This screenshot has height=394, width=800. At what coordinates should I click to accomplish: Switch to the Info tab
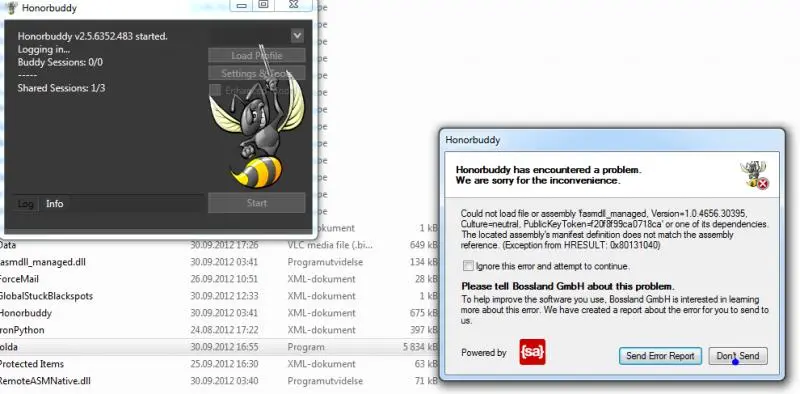[55, 204]
